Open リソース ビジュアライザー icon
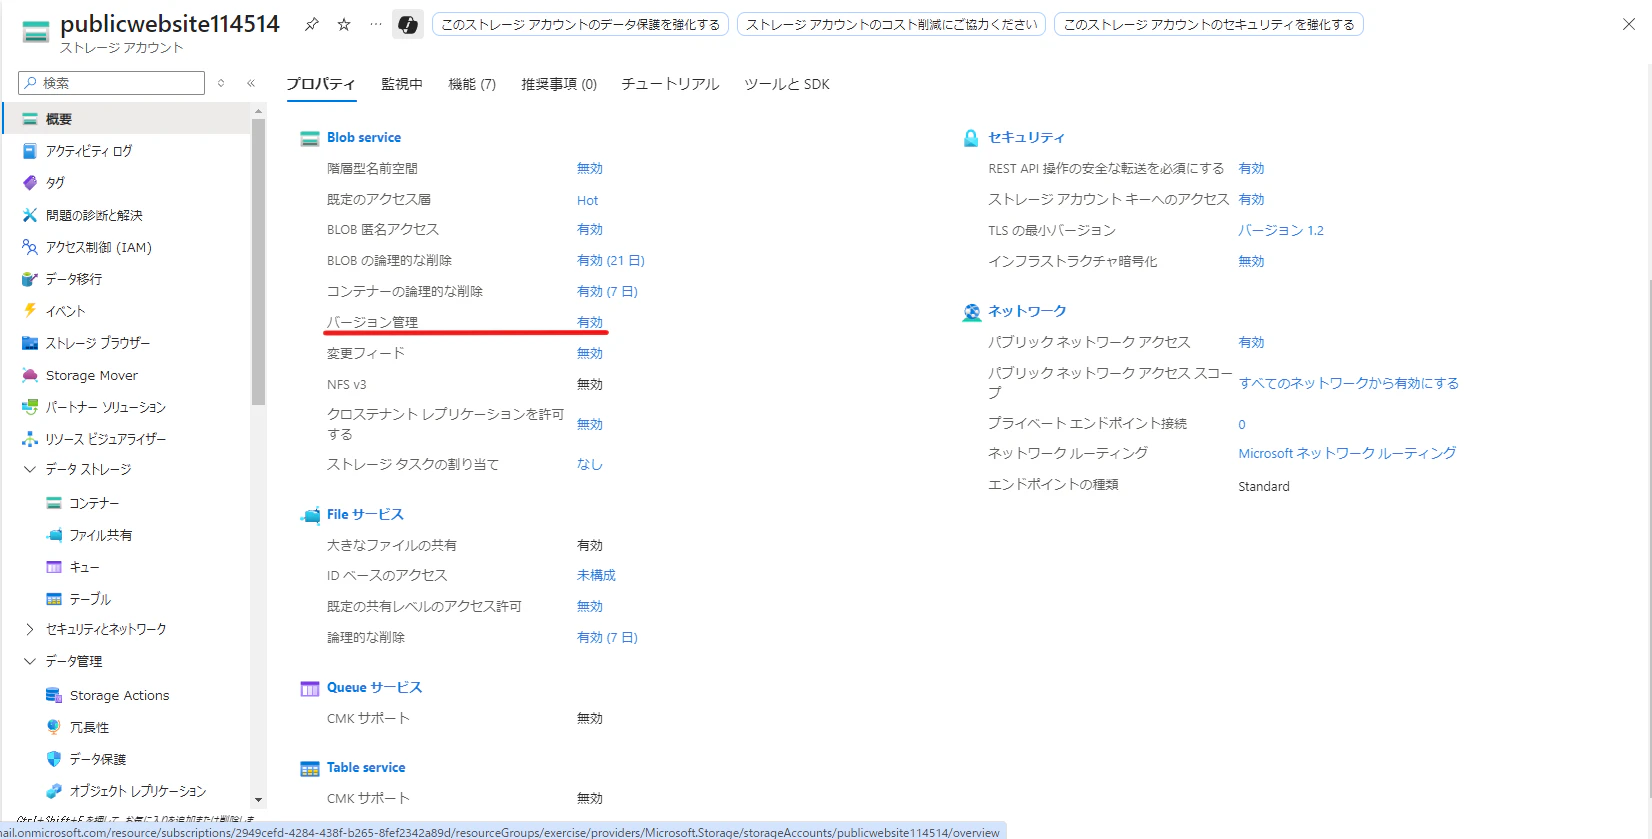This screenshot has width=1652, height=839. [30, 439]
